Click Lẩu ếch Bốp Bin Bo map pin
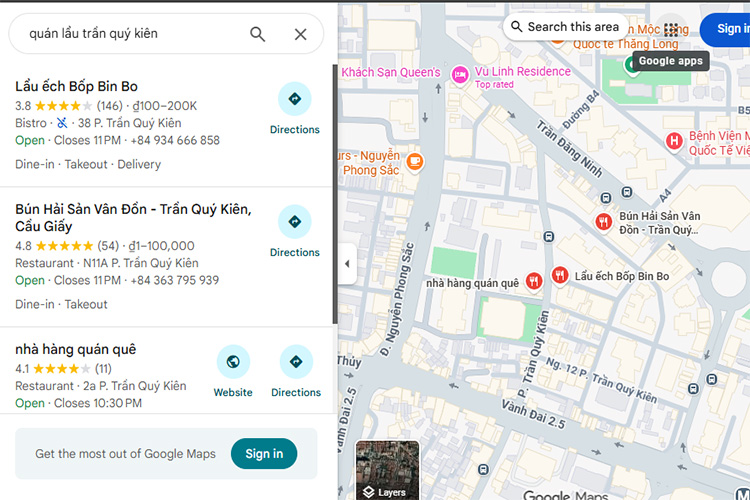Viewport: 750px width, 500px height. 560,276
